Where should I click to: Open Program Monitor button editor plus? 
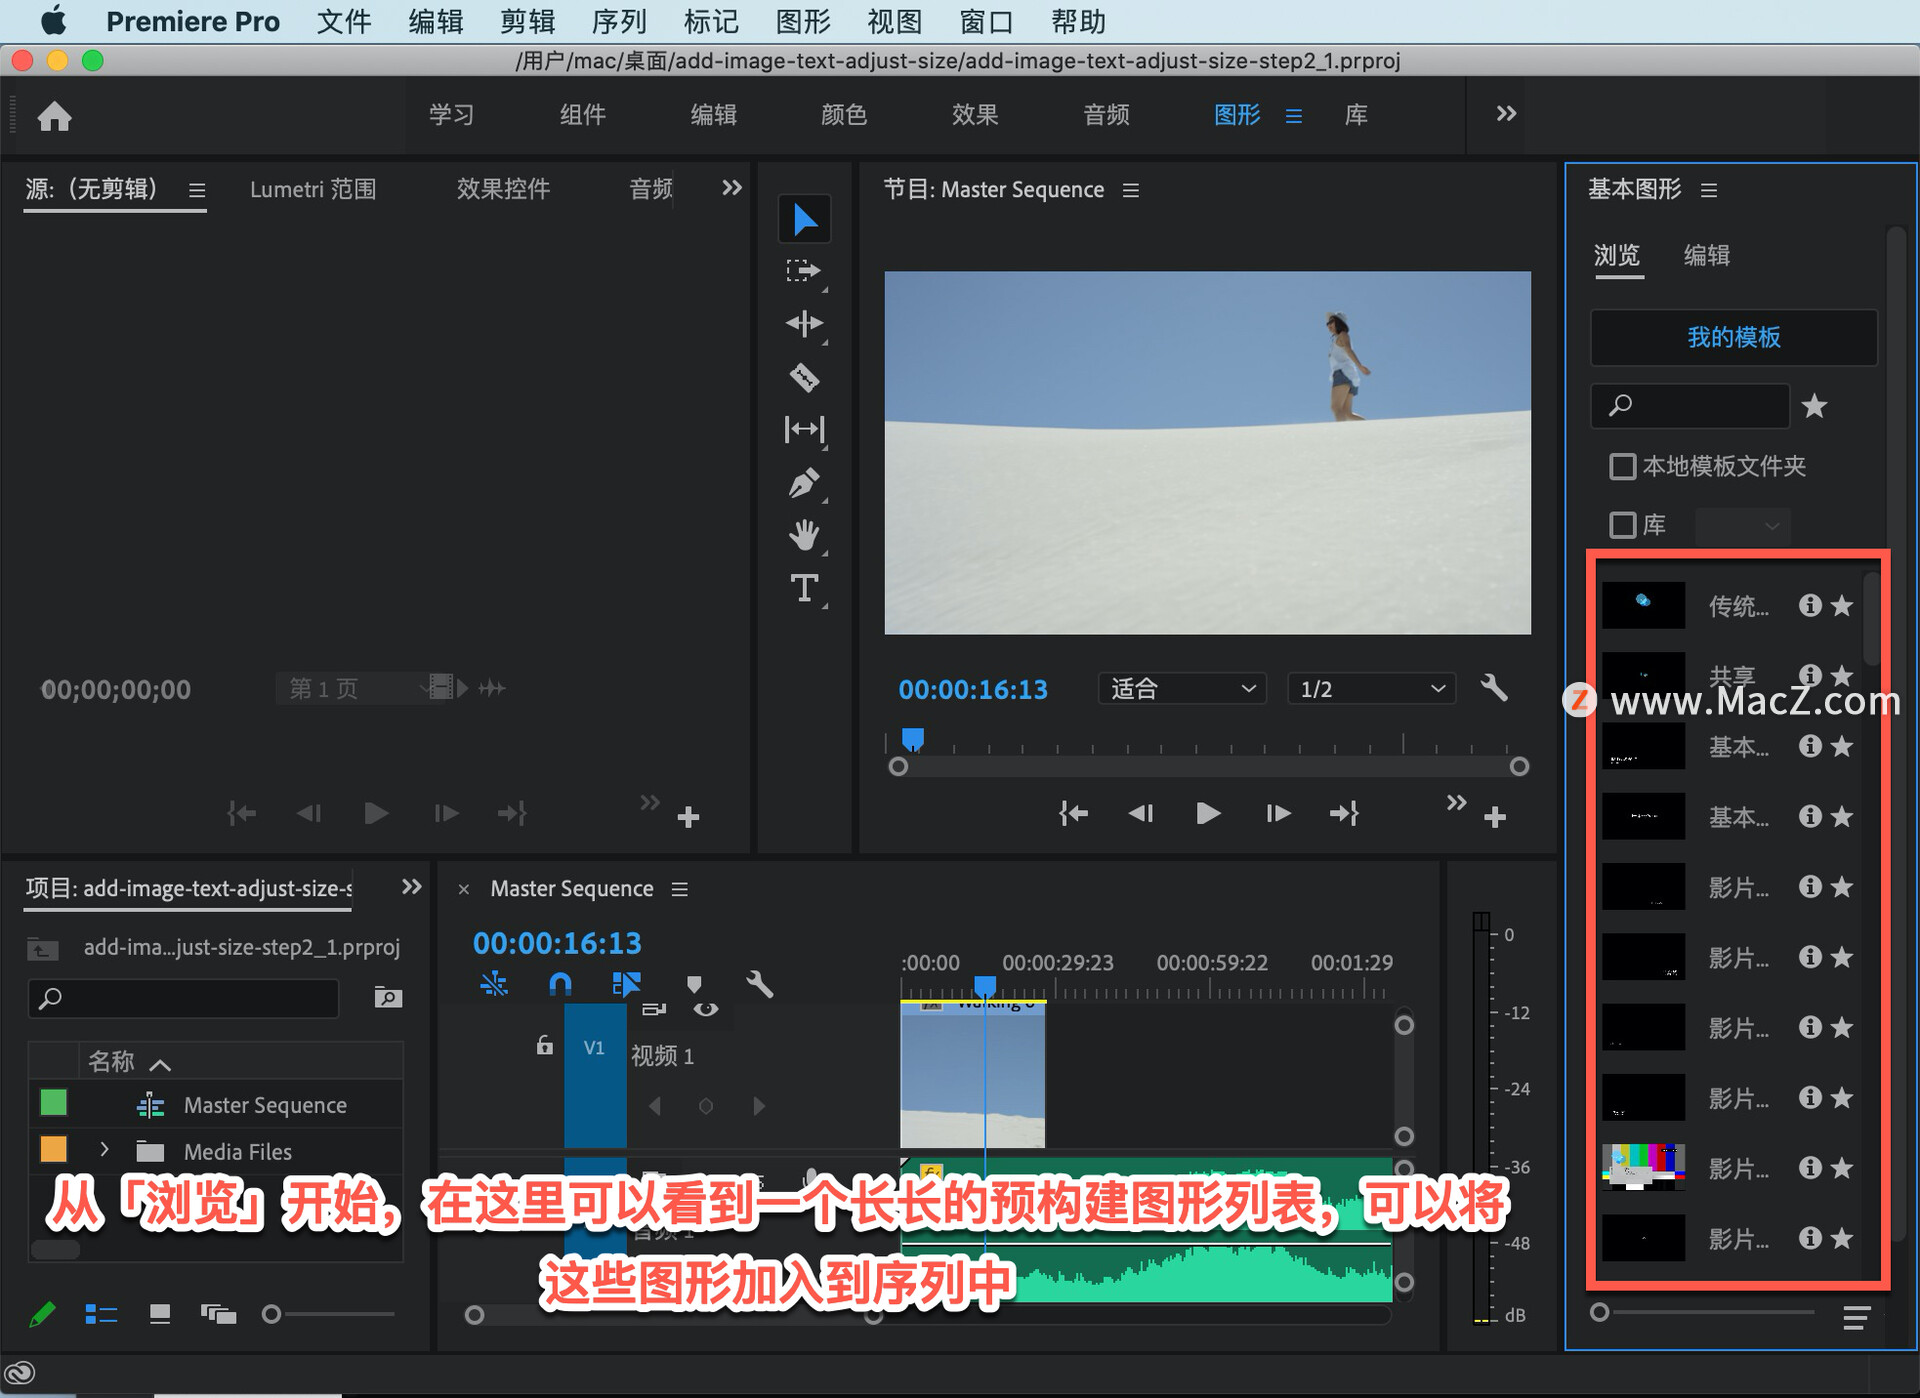tap(1495, 817)
